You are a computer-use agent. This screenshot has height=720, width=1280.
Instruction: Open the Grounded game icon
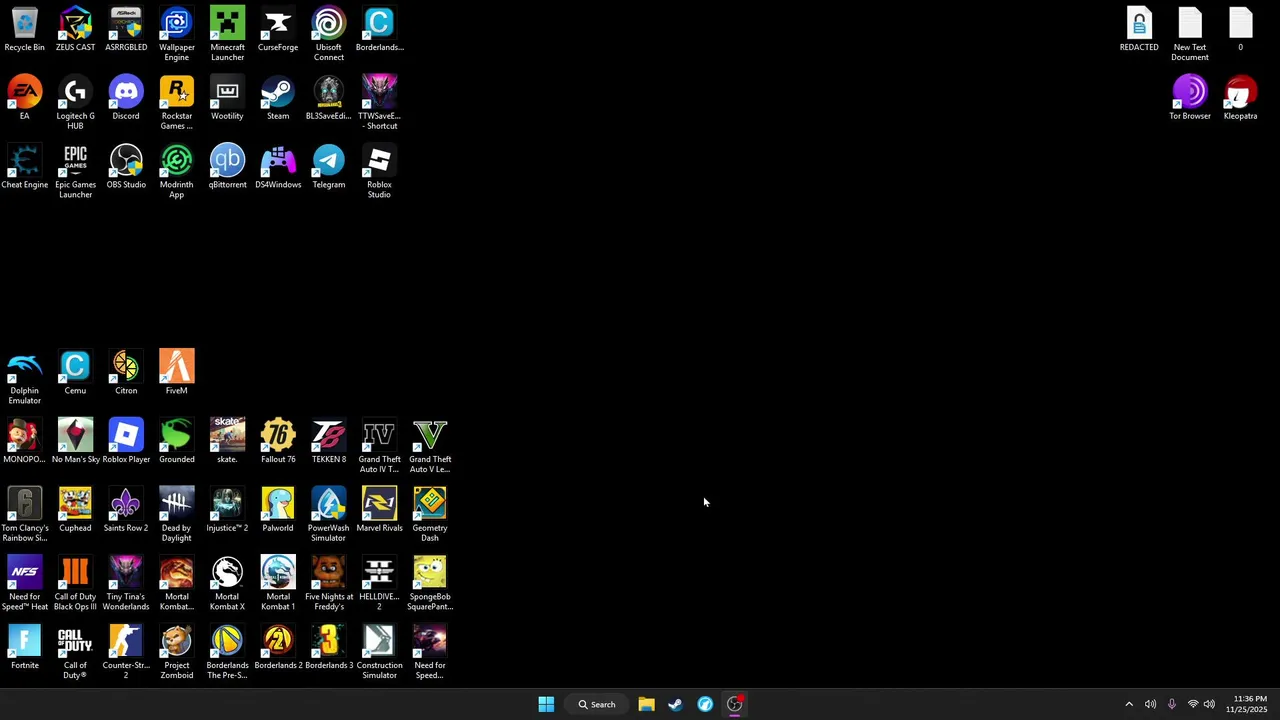(x=177, y=442)
